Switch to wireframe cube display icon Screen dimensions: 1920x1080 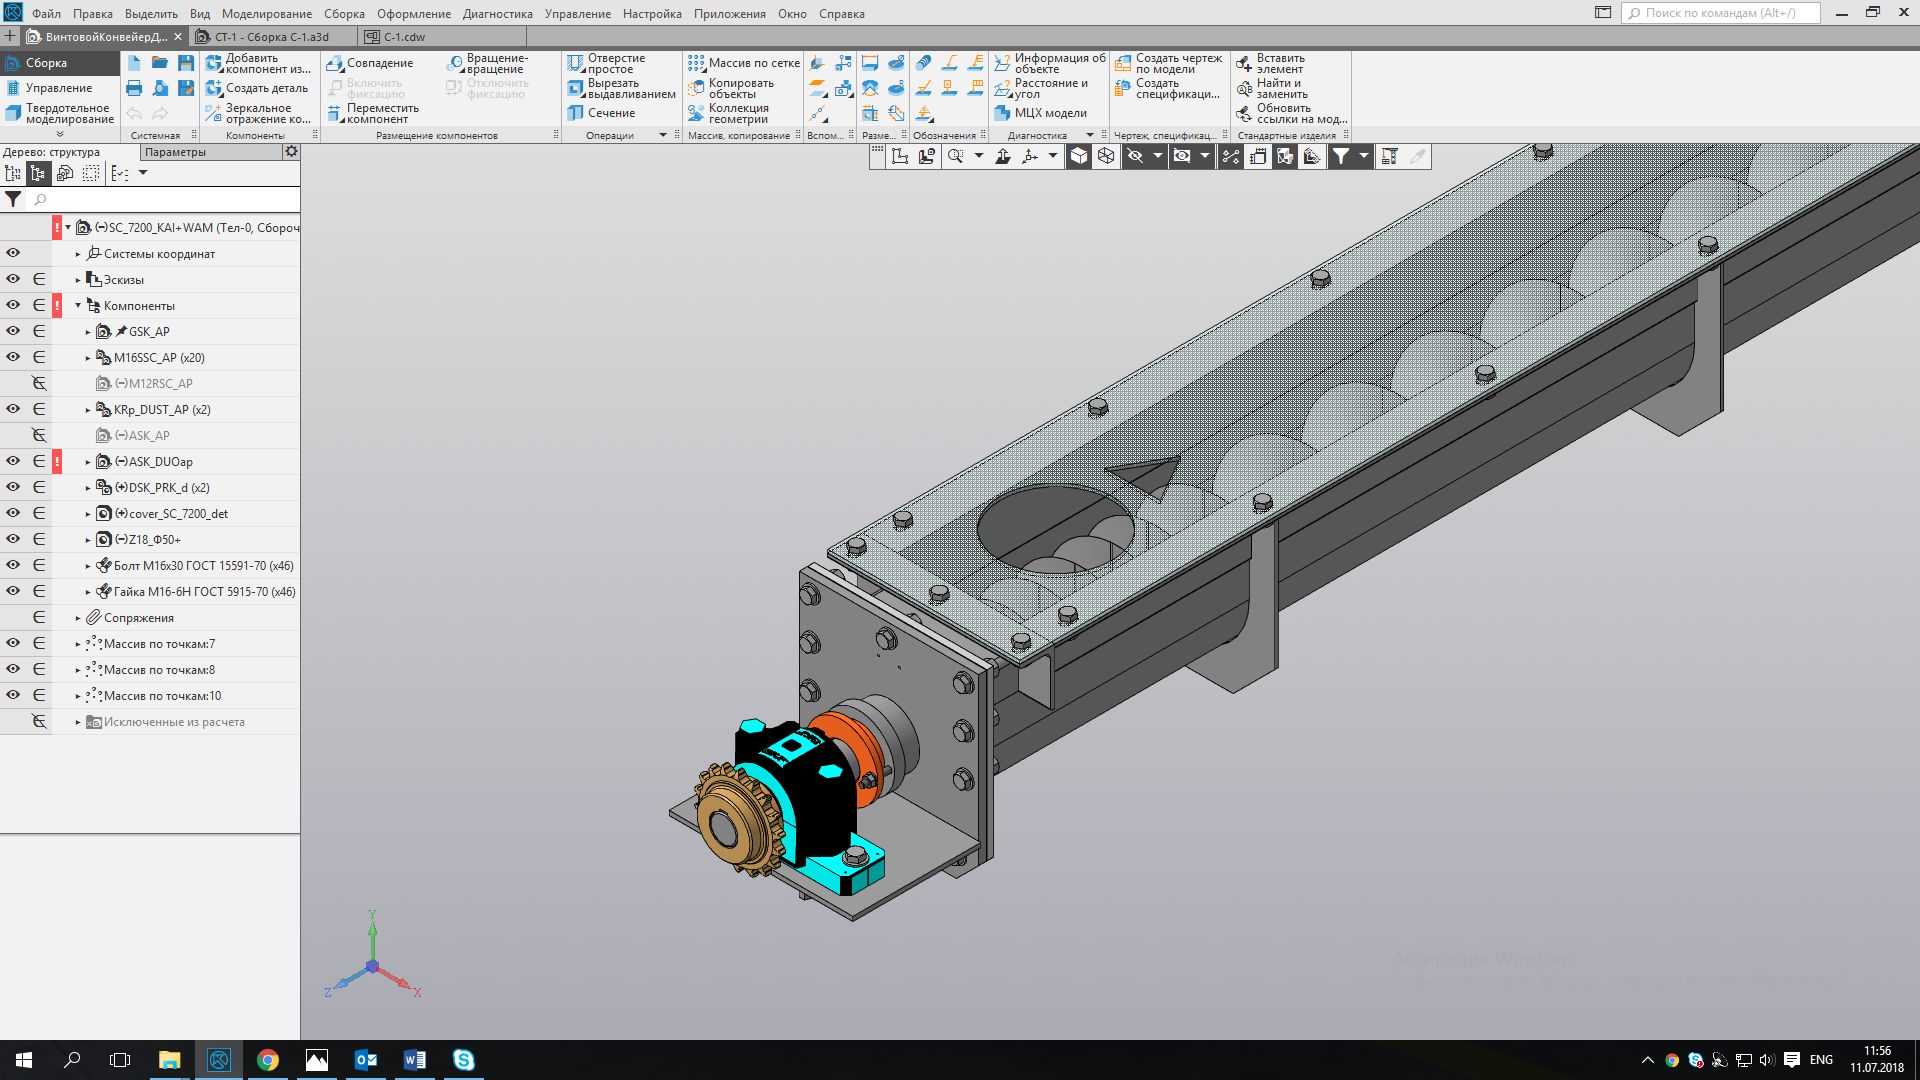click(1106, 157)
